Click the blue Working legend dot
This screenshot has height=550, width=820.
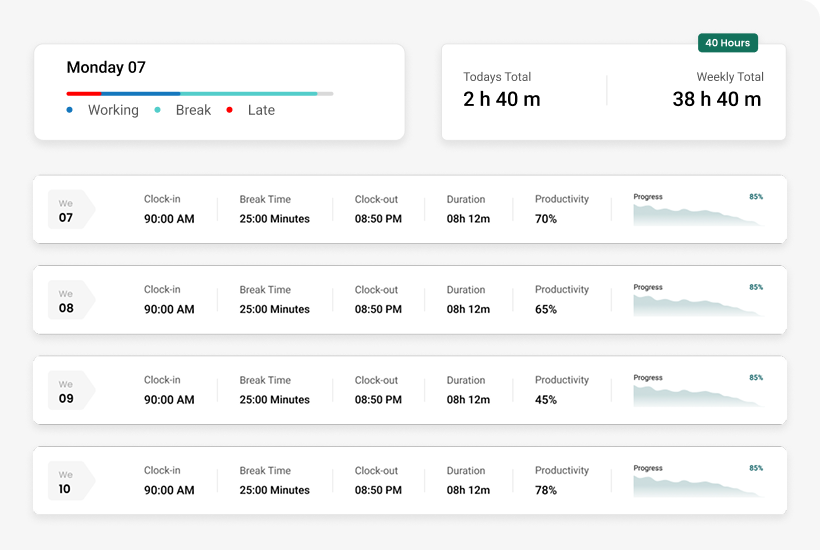tap(70, 110)
